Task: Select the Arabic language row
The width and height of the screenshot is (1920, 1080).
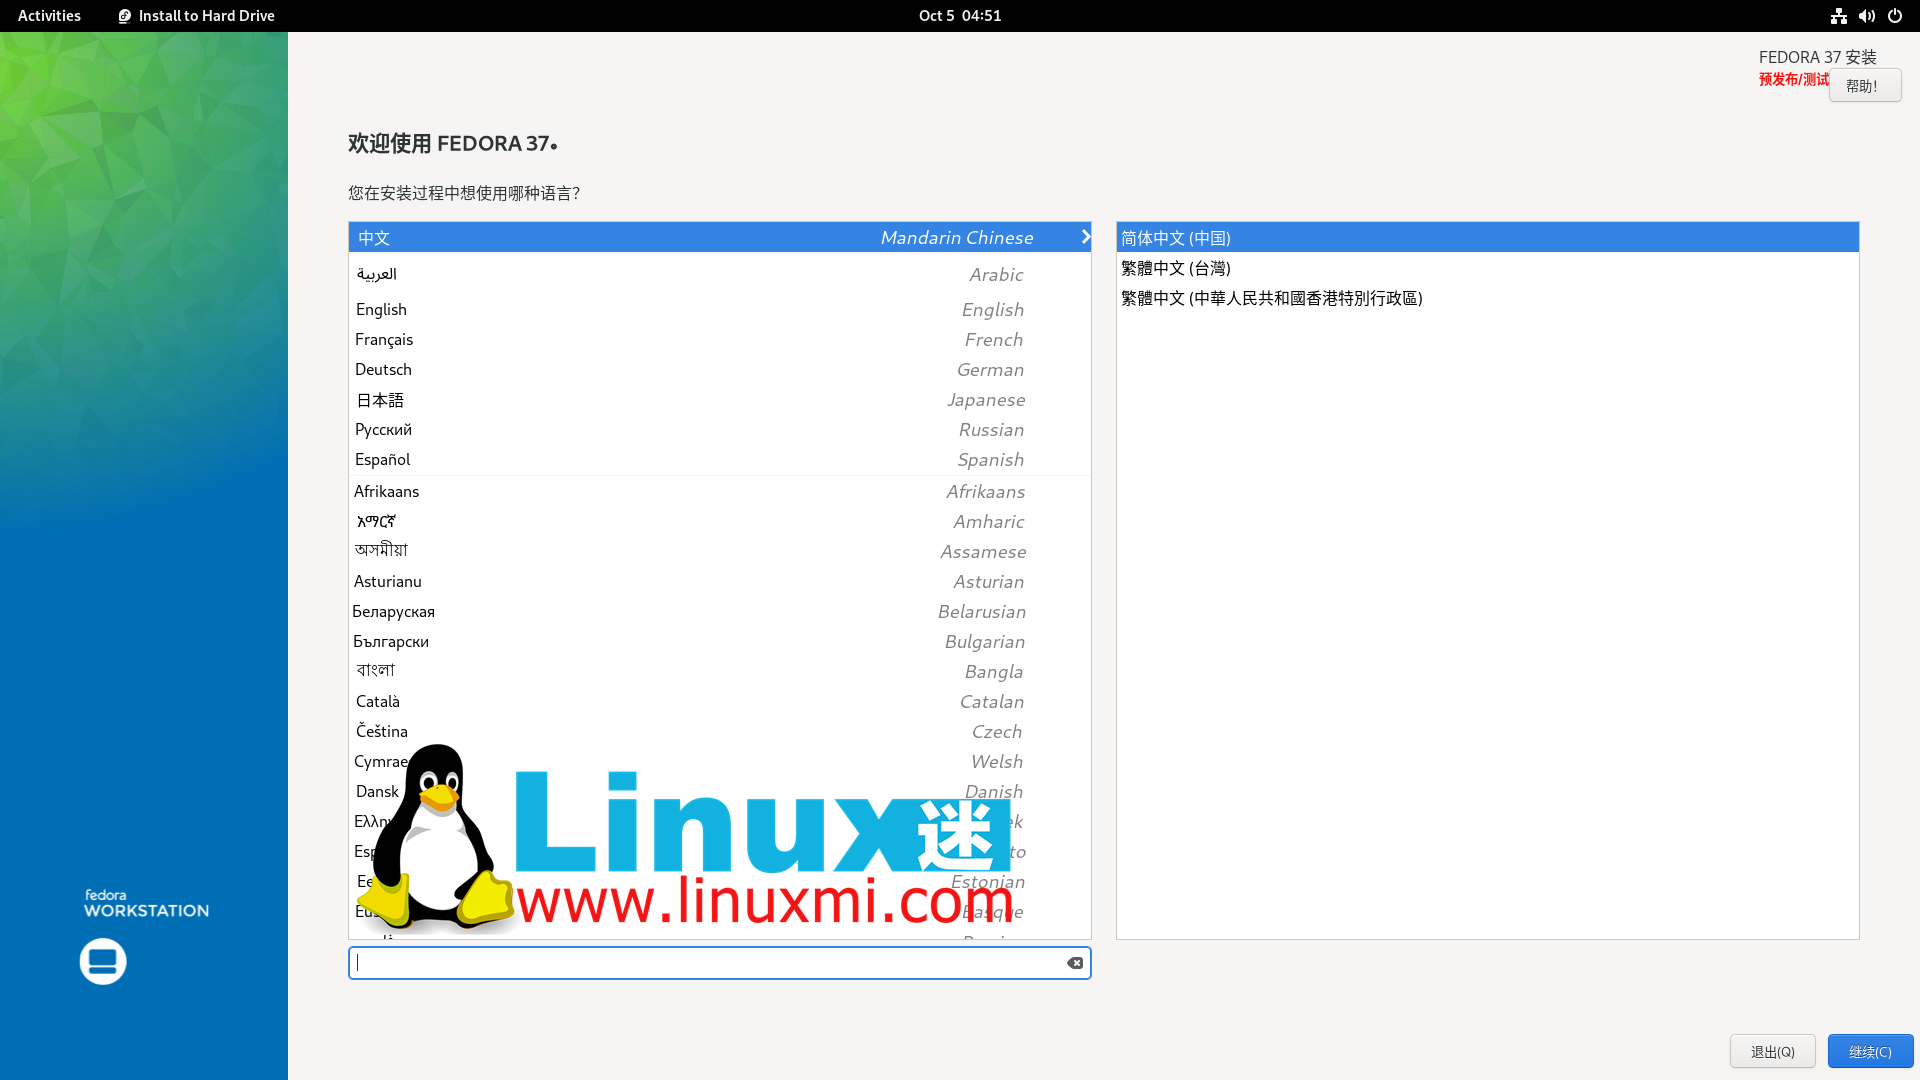Action: pos(719,274)
